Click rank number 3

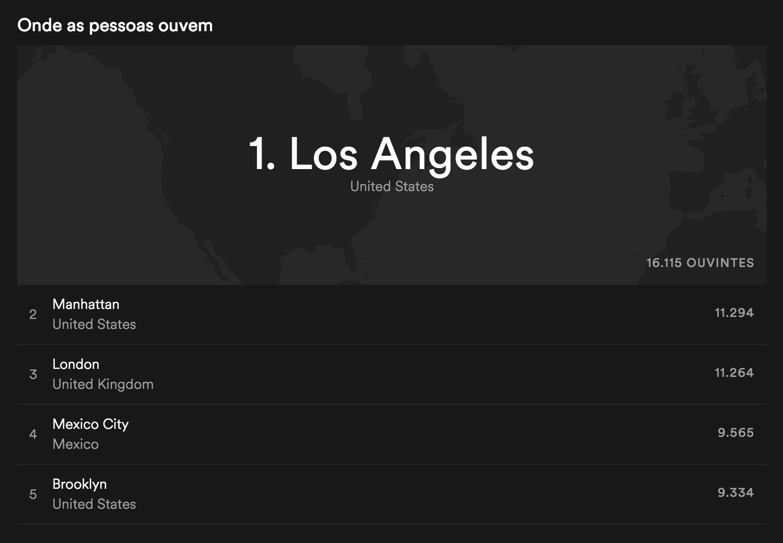[33, 374]
